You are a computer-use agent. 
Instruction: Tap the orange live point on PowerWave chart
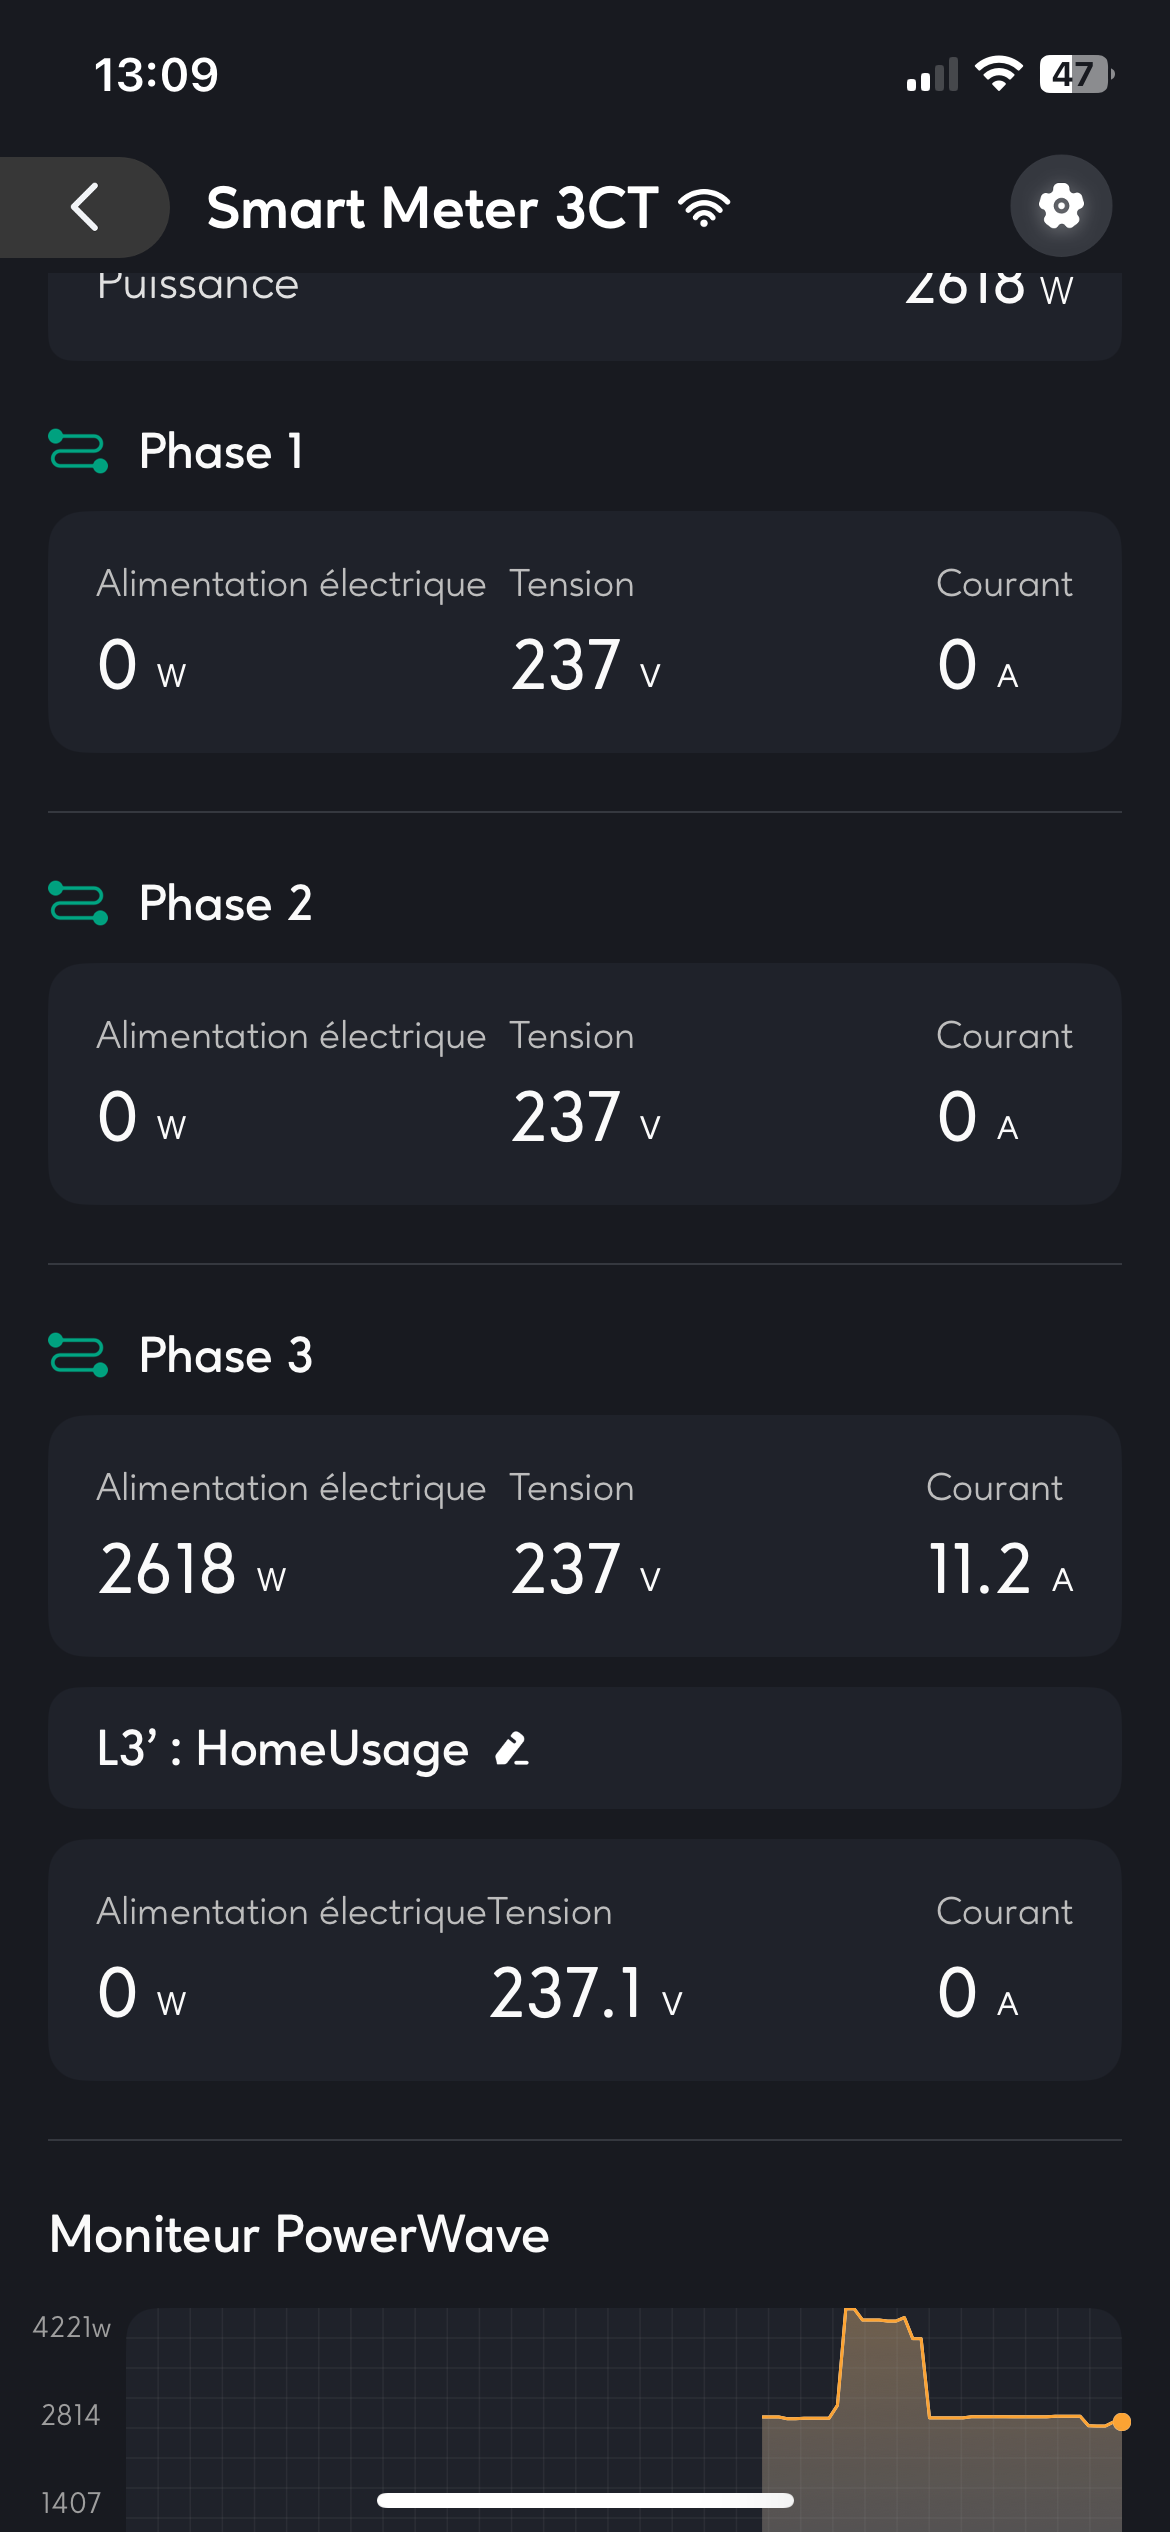(1121, 2421)
